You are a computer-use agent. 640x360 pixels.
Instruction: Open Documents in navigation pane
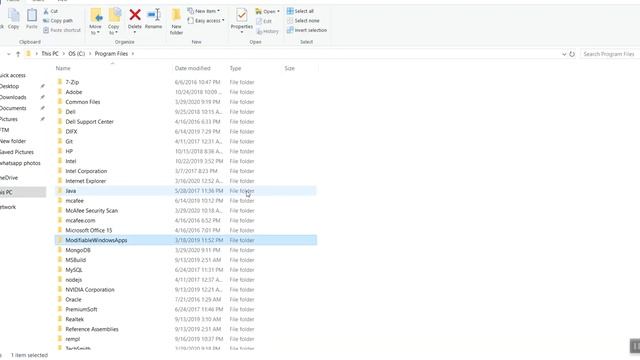point(13,109)
